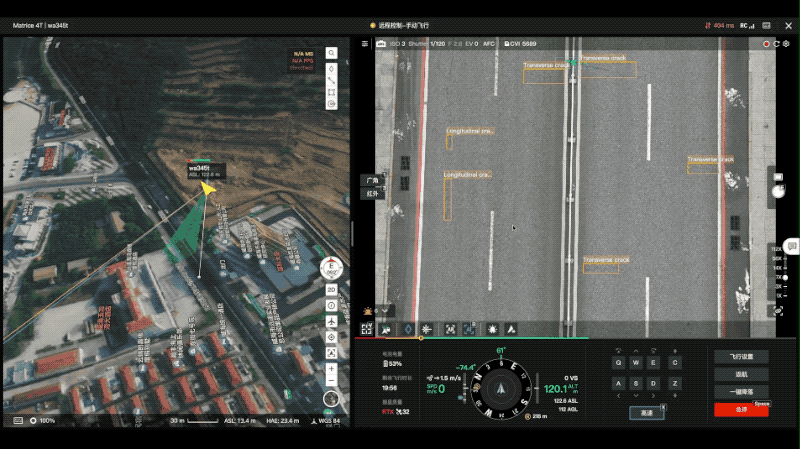Open the camera view menu icon

click(x=365, y=44)
